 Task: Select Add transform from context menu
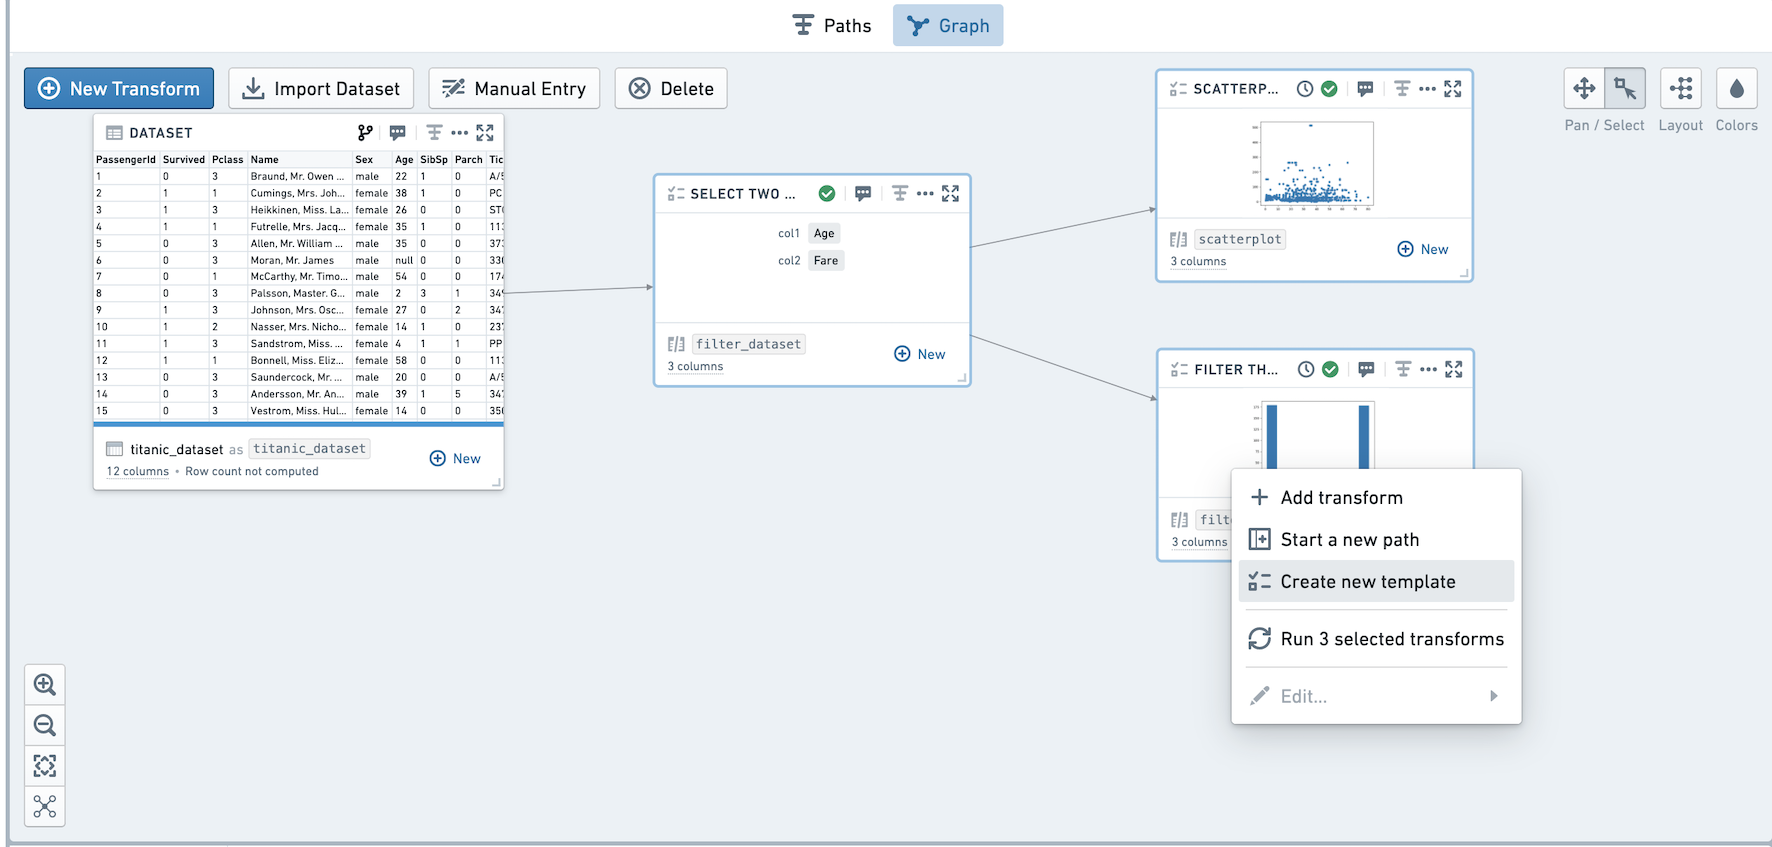click(x=1376, y=497)
